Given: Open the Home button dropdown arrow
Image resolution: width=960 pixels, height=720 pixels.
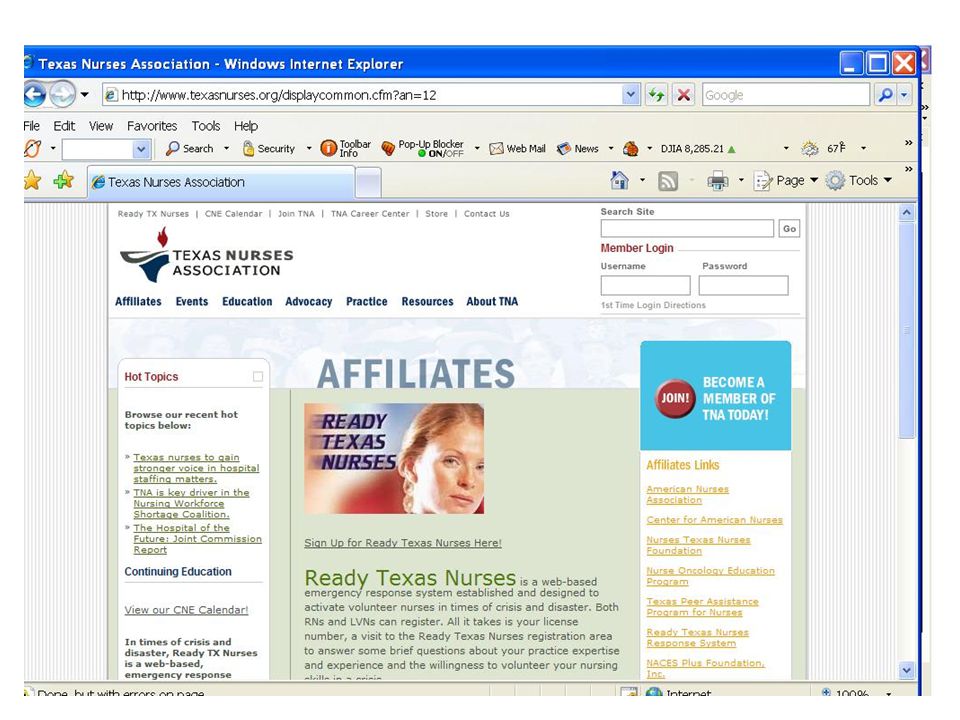Looking at the screenshot, I should click(642, 181).
